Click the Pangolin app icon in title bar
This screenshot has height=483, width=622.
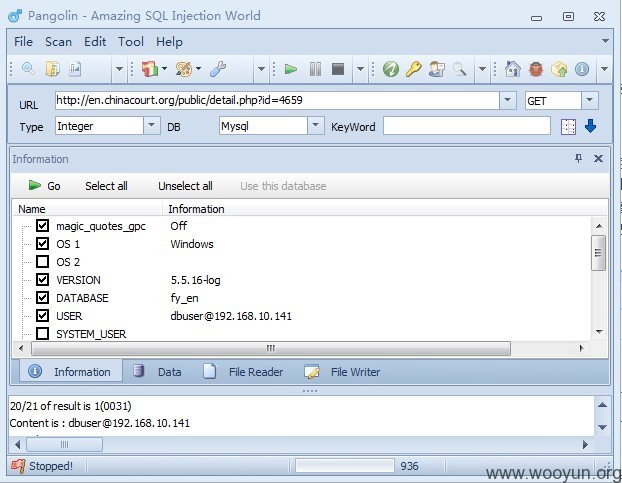click(15, 16)
